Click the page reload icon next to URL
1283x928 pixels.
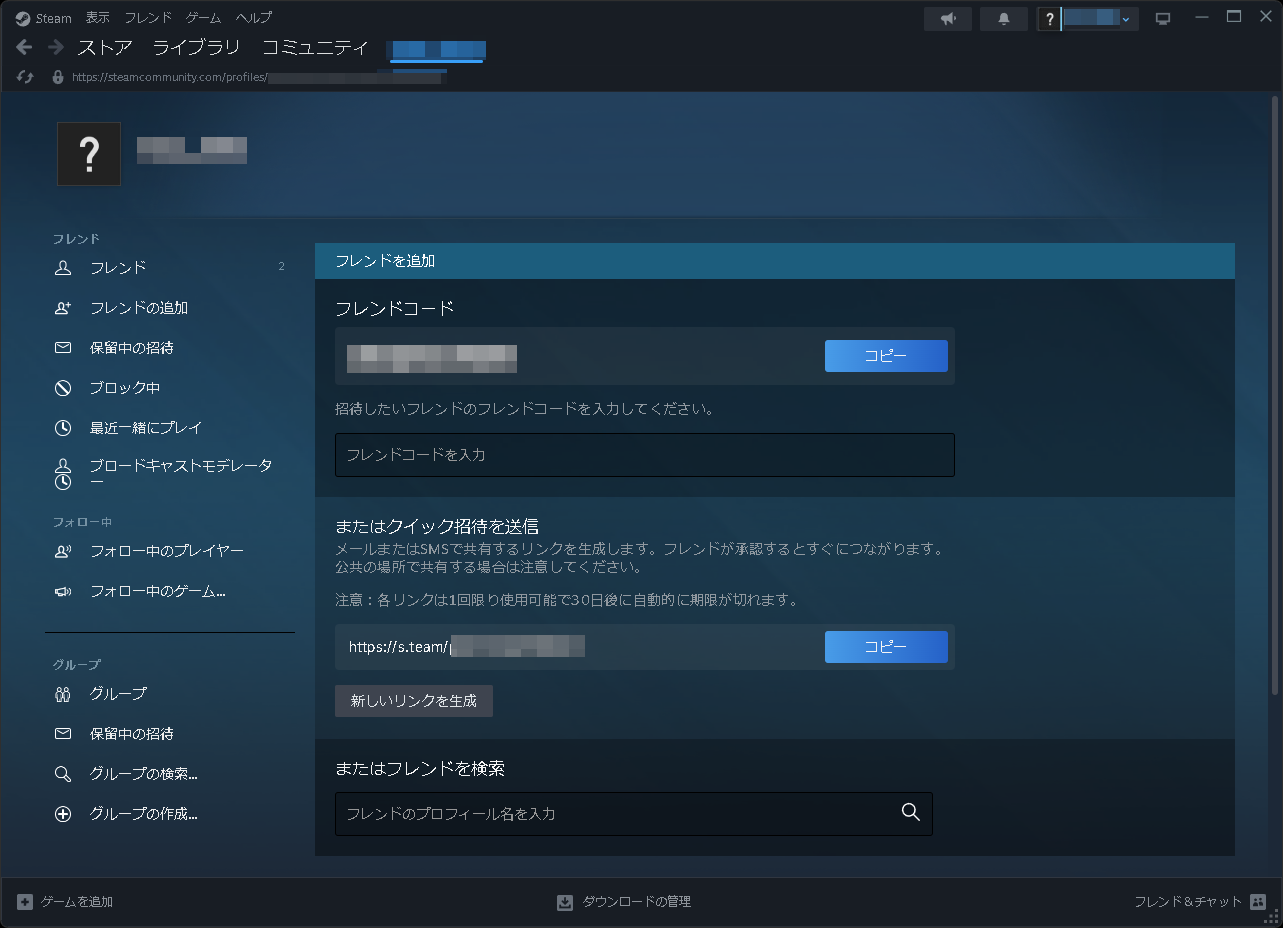pyautogui.click(x=24, y=76)
